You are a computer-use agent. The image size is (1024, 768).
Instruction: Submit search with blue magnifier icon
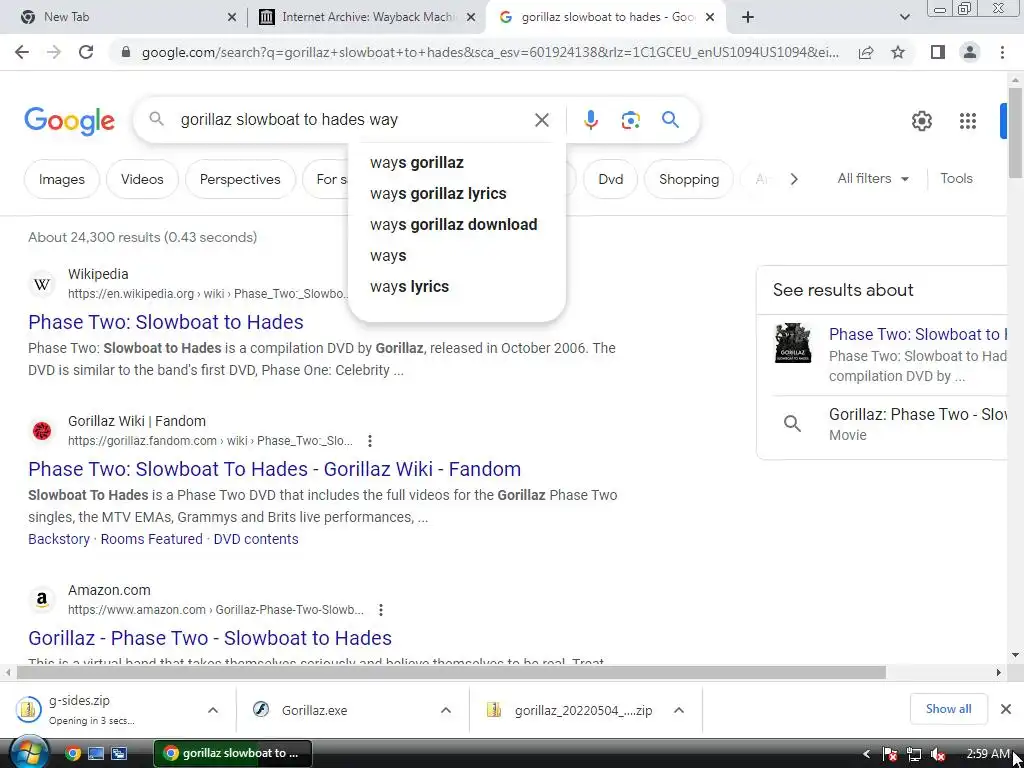click(x=670, y=120)
